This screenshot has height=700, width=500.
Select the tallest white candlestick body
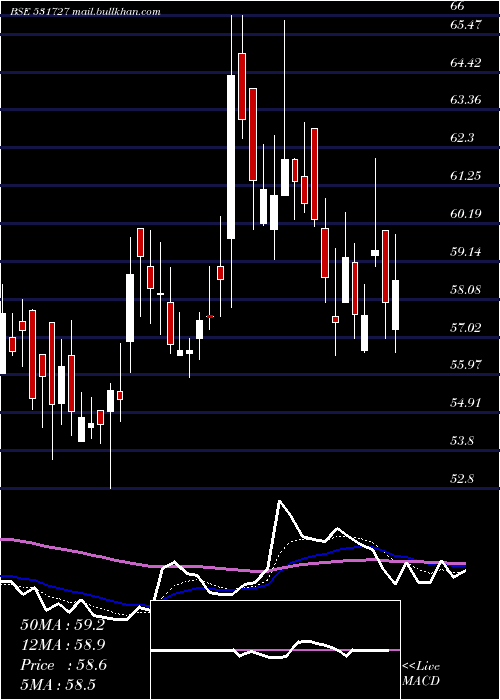(231, 157)
